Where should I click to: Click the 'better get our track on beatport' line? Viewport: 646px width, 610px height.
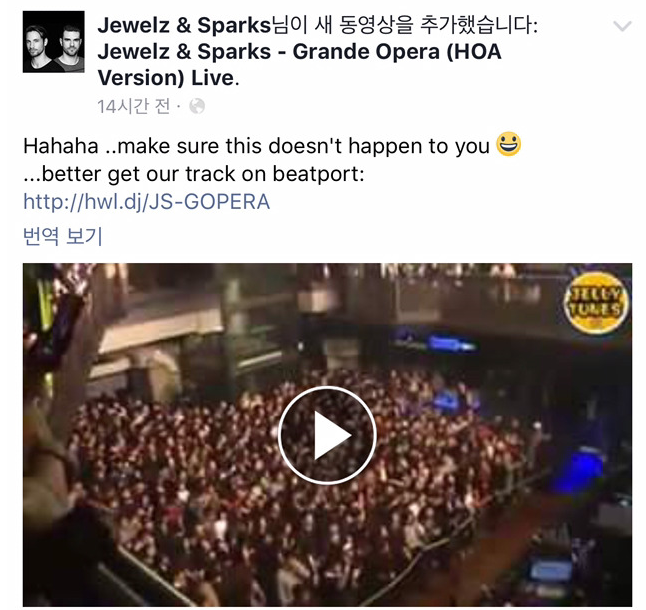pos(194,174)
